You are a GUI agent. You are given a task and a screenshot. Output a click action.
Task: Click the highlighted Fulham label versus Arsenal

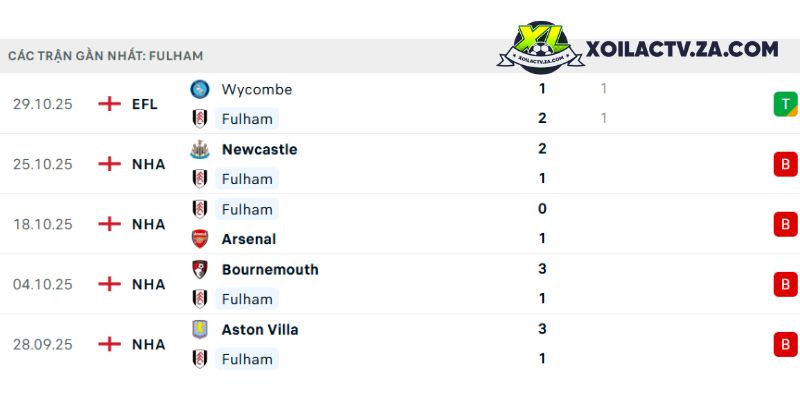(x=247, y=209)
